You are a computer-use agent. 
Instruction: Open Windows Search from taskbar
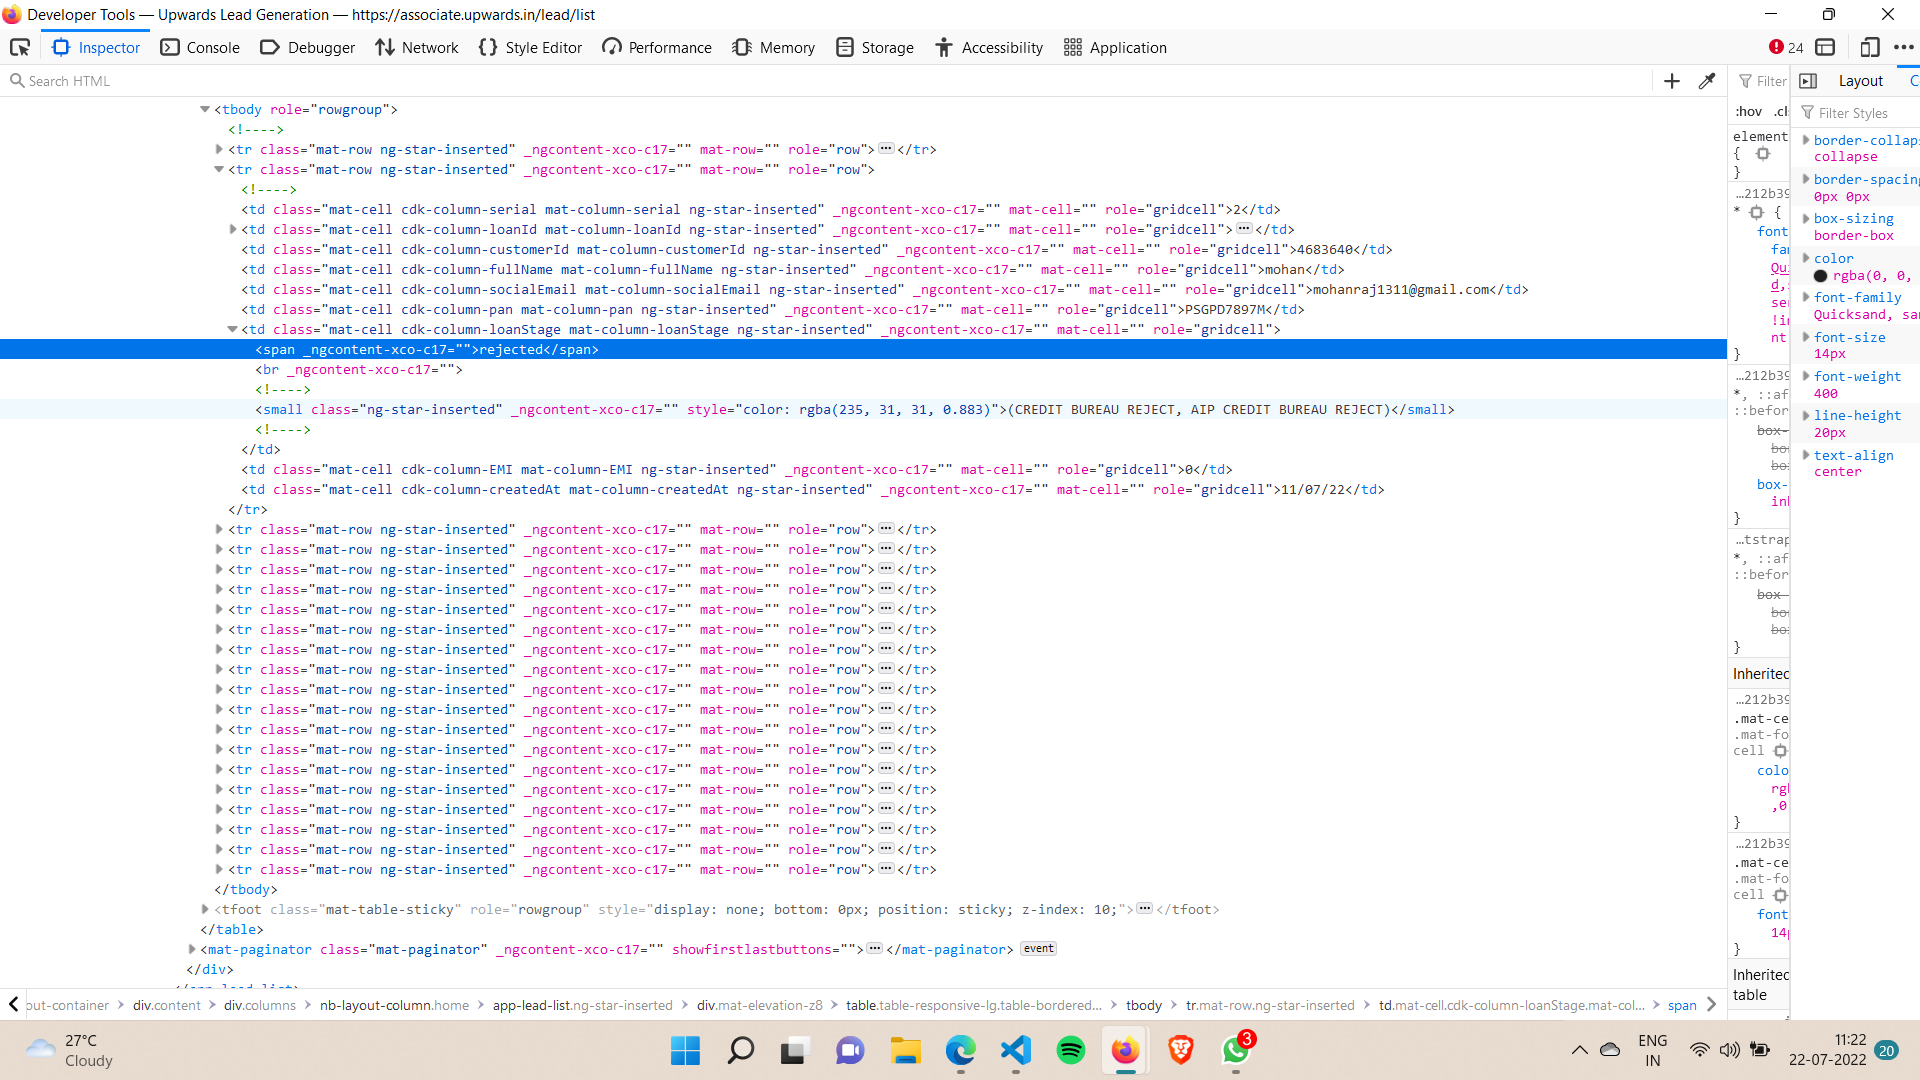click(x=740, y=1050)
